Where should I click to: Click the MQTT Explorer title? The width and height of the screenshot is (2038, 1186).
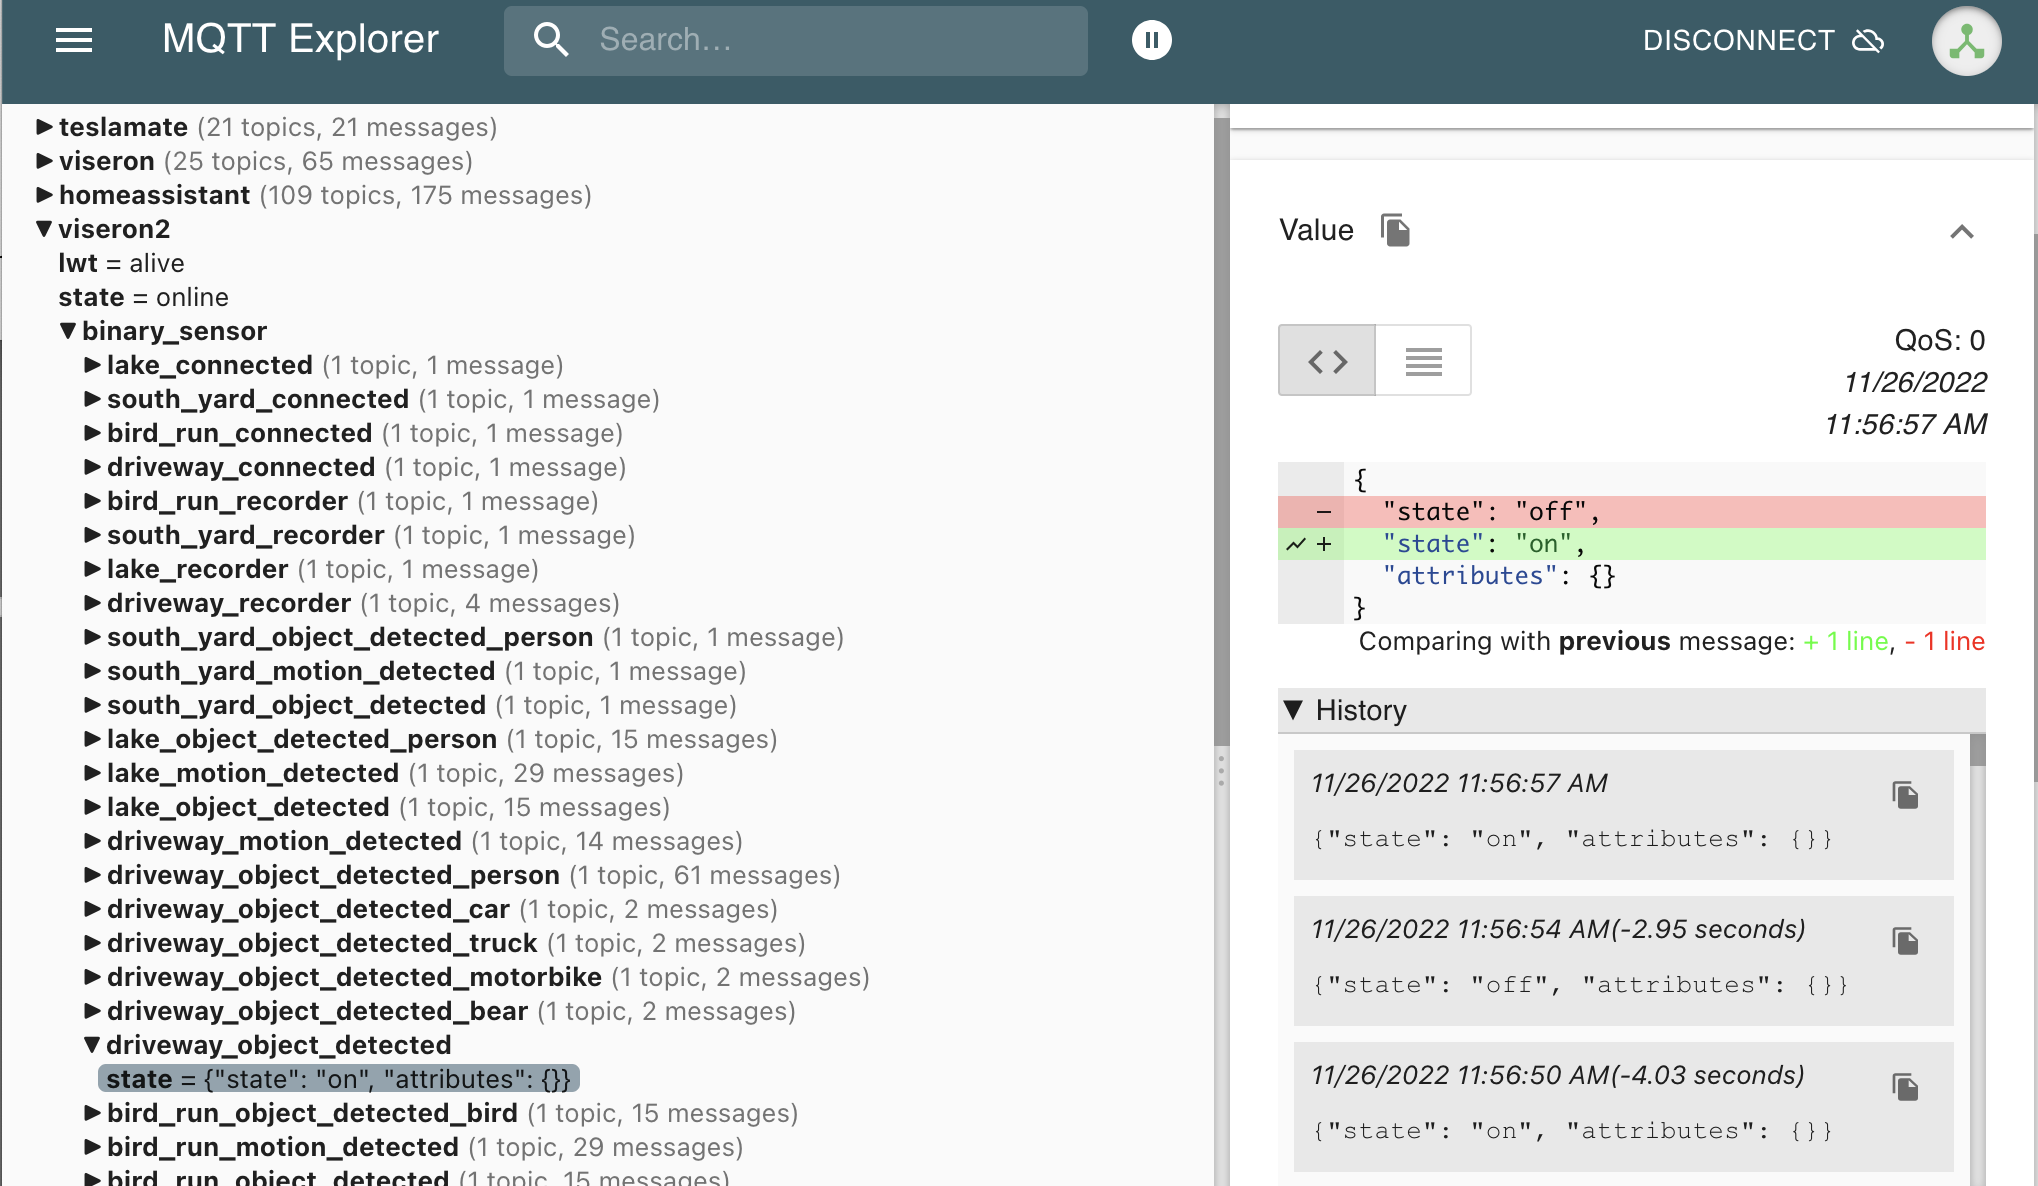coord(300,40)
